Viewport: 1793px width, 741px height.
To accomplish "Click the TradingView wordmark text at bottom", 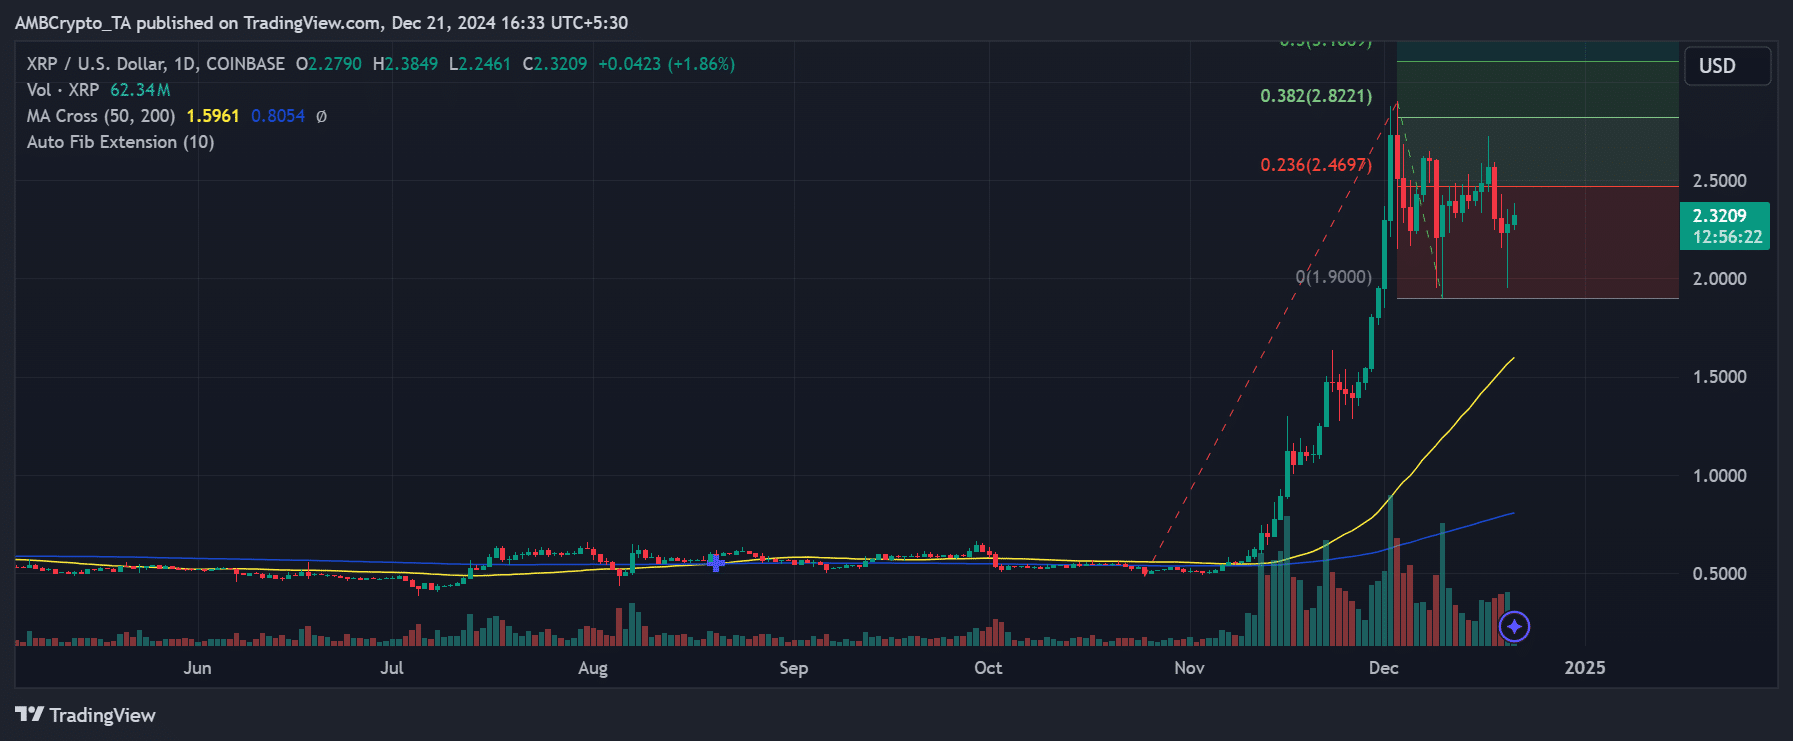I will [102, 715].
